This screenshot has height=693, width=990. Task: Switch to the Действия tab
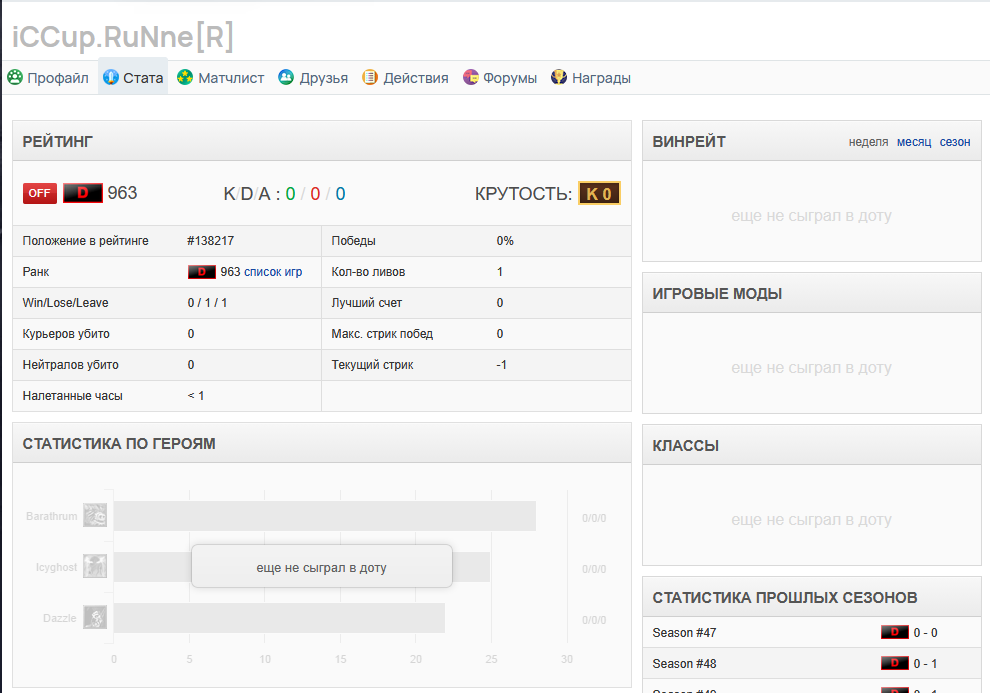tap(405, 78)
